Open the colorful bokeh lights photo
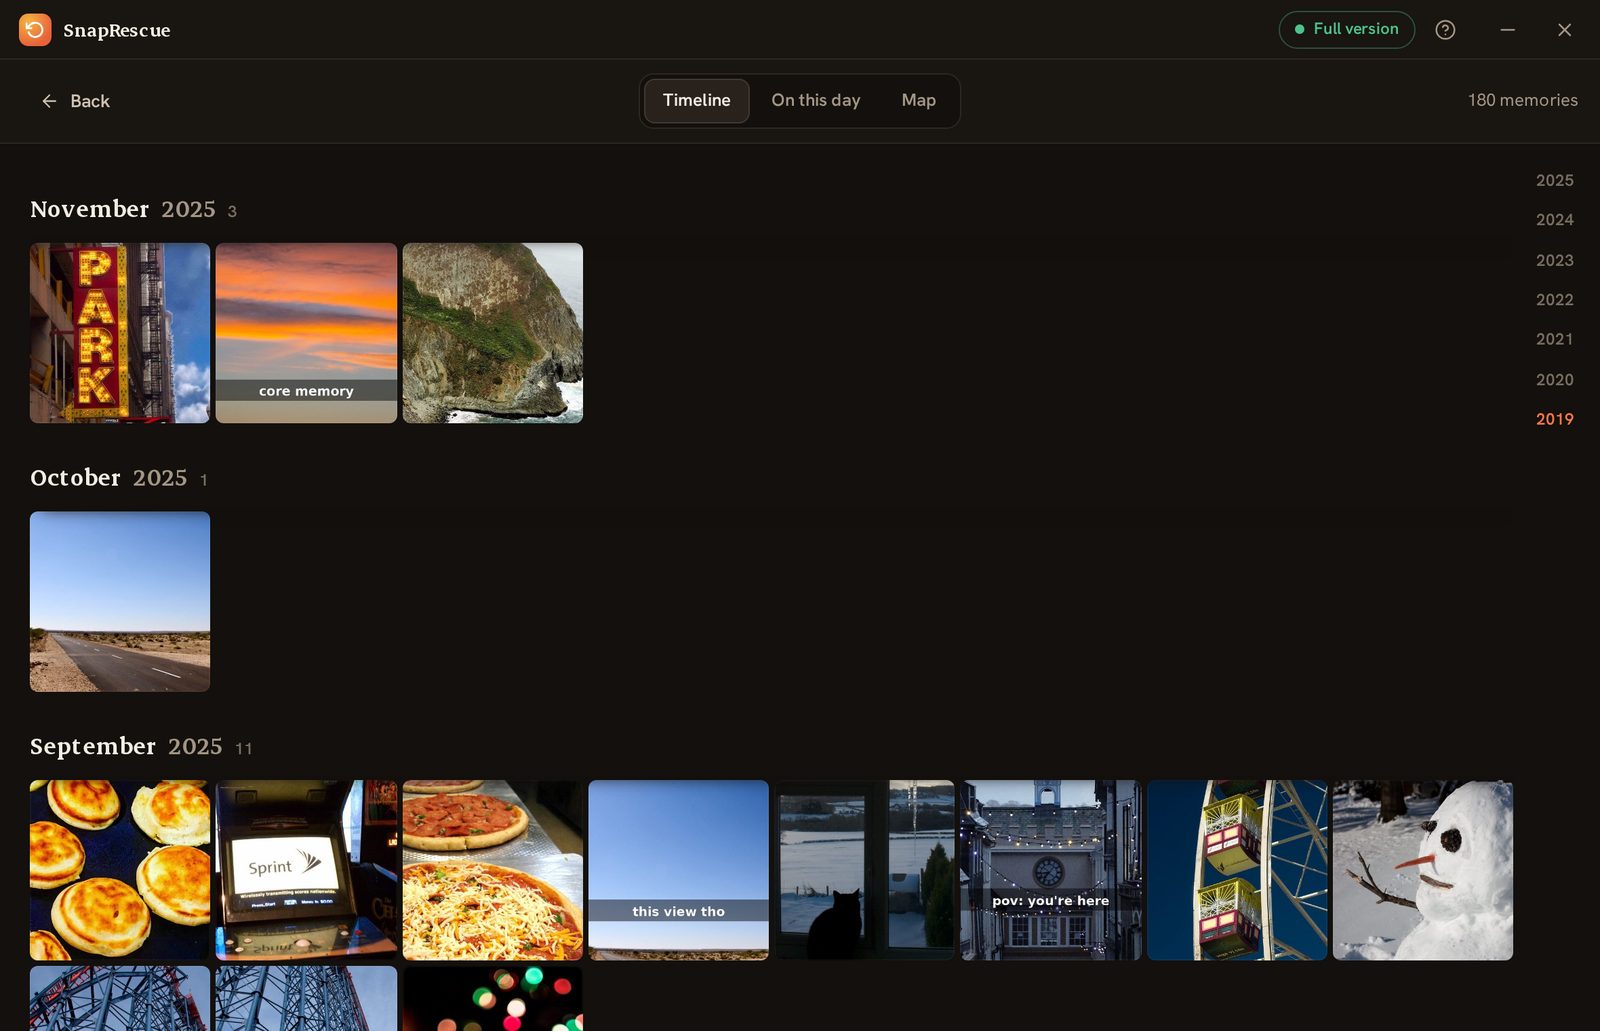Image resolution: width=1600 pixels, height=1031 pixels. point(493,998)
